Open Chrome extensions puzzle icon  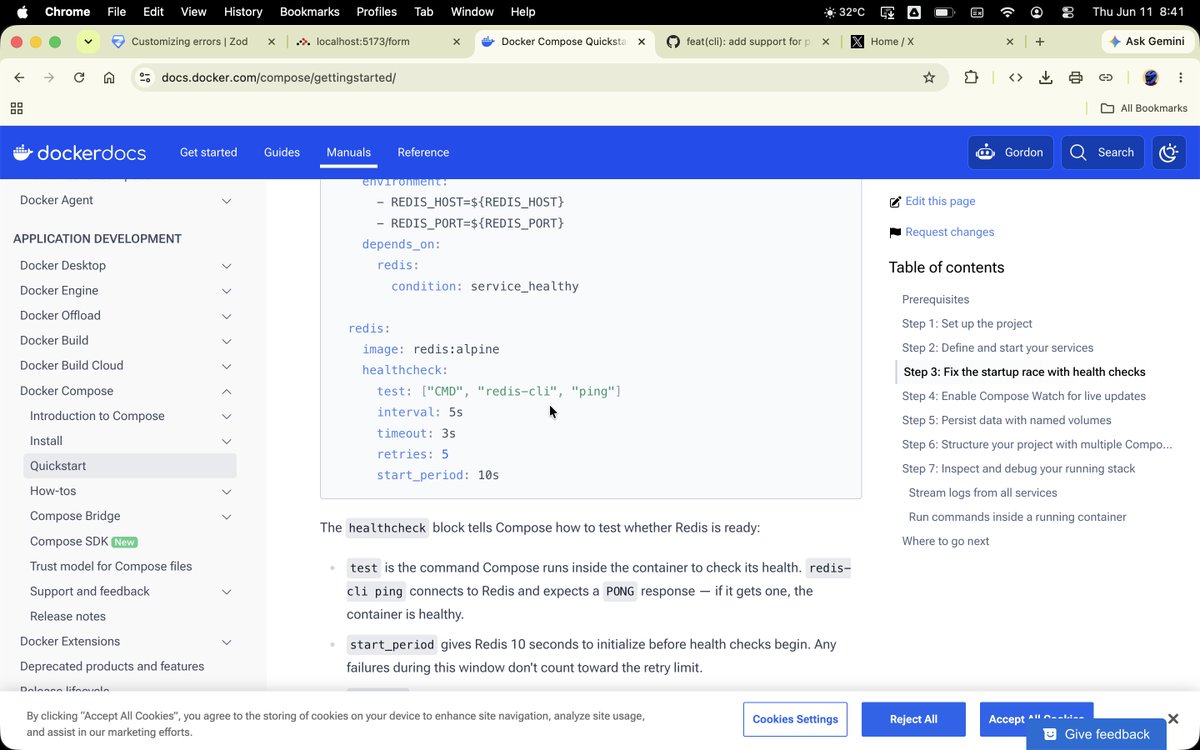tap(971, 77)
